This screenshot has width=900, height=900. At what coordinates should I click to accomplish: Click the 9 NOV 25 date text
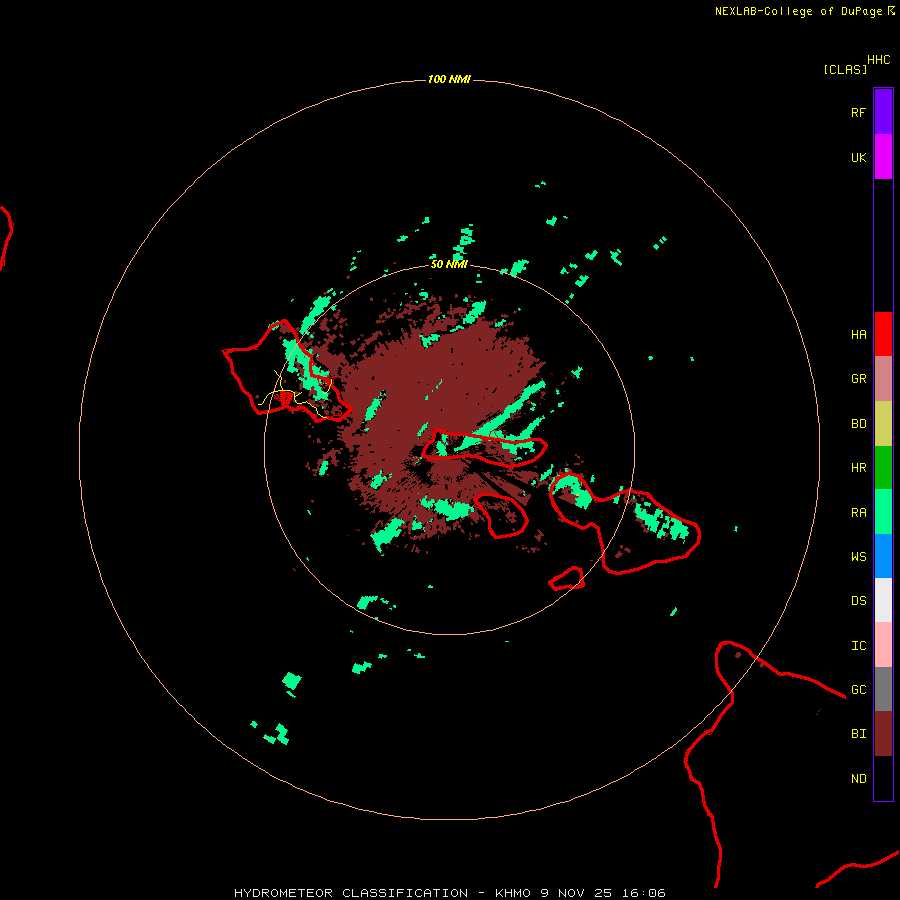pyautogui.click(x=576, y=893)
